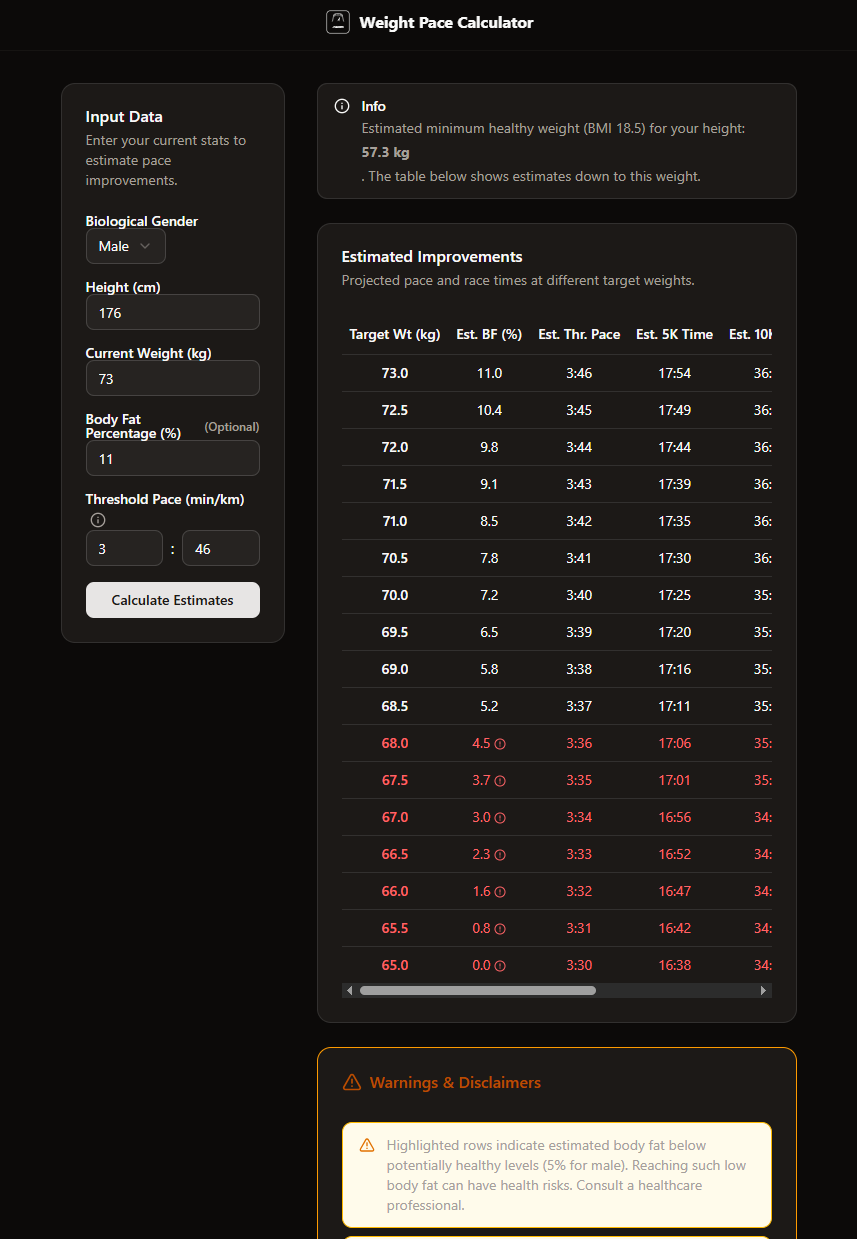
Task: Click the Current Weight (kg) input field
Action: (173, 378)
